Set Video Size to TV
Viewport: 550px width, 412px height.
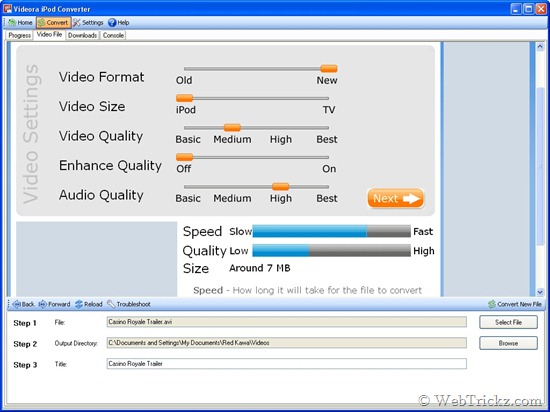329,110
